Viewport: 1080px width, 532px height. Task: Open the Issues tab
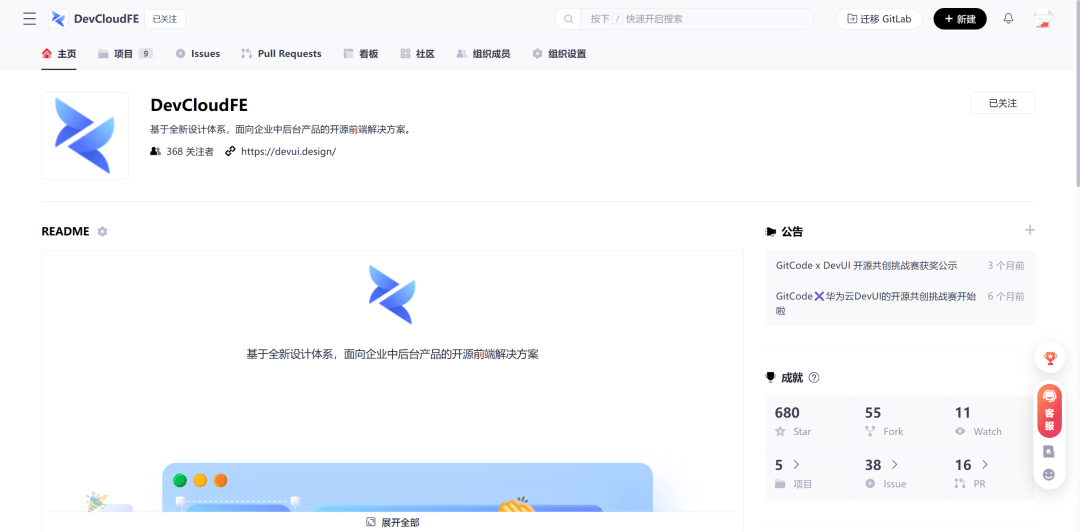198,54
